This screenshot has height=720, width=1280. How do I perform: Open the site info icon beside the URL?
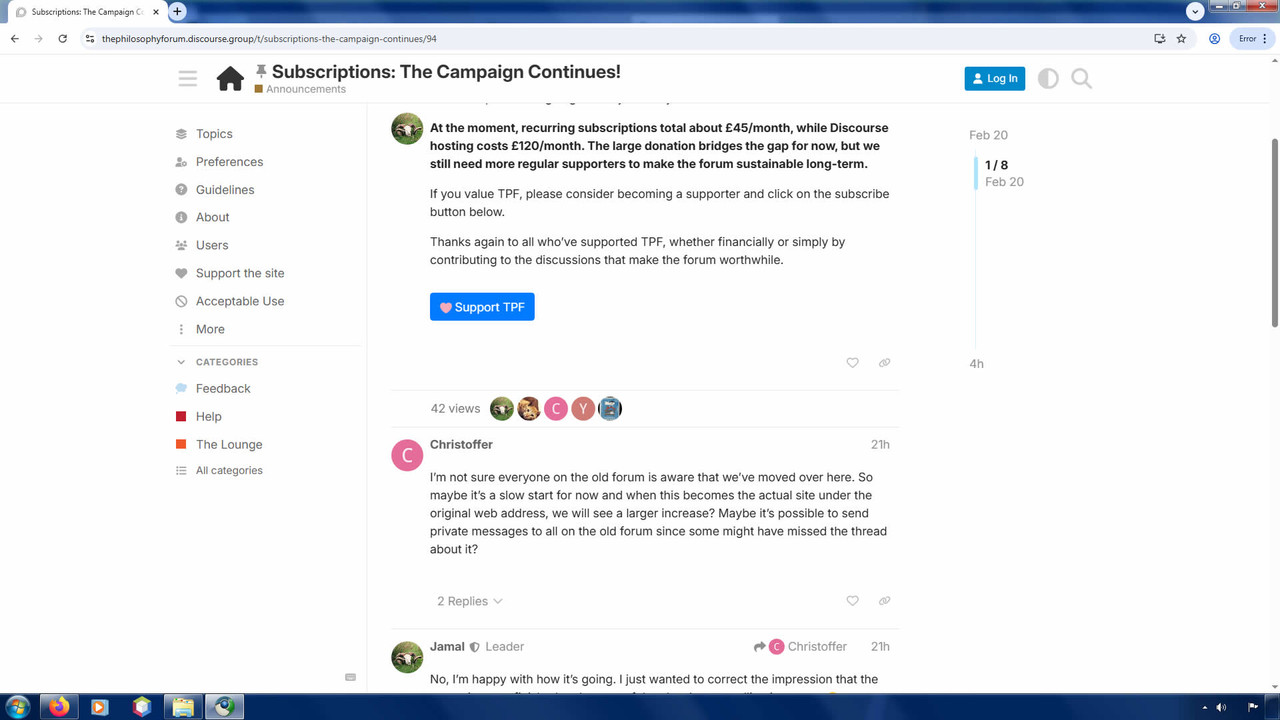(x=90, y=39)
